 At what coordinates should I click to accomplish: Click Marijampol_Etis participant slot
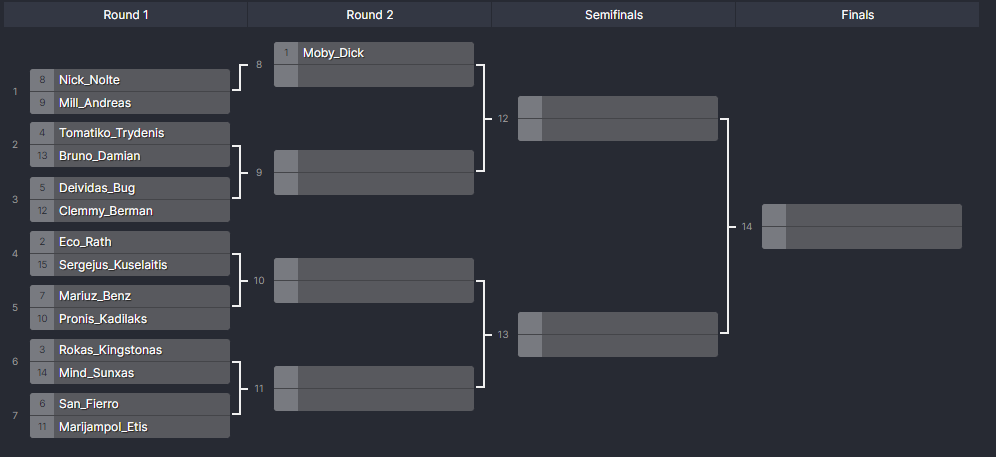[x=130, y=427]
